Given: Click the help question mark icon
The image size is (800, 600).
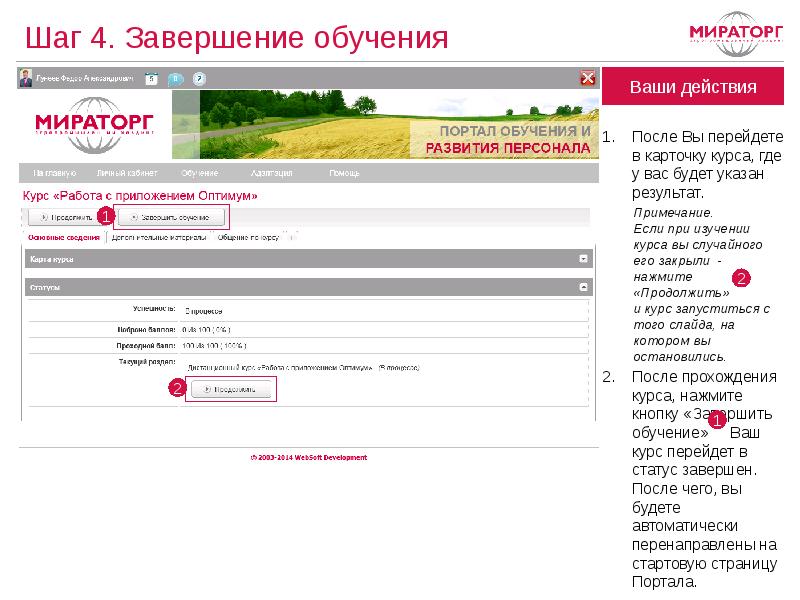Looking at the screenshot, I should pos(199,78).
